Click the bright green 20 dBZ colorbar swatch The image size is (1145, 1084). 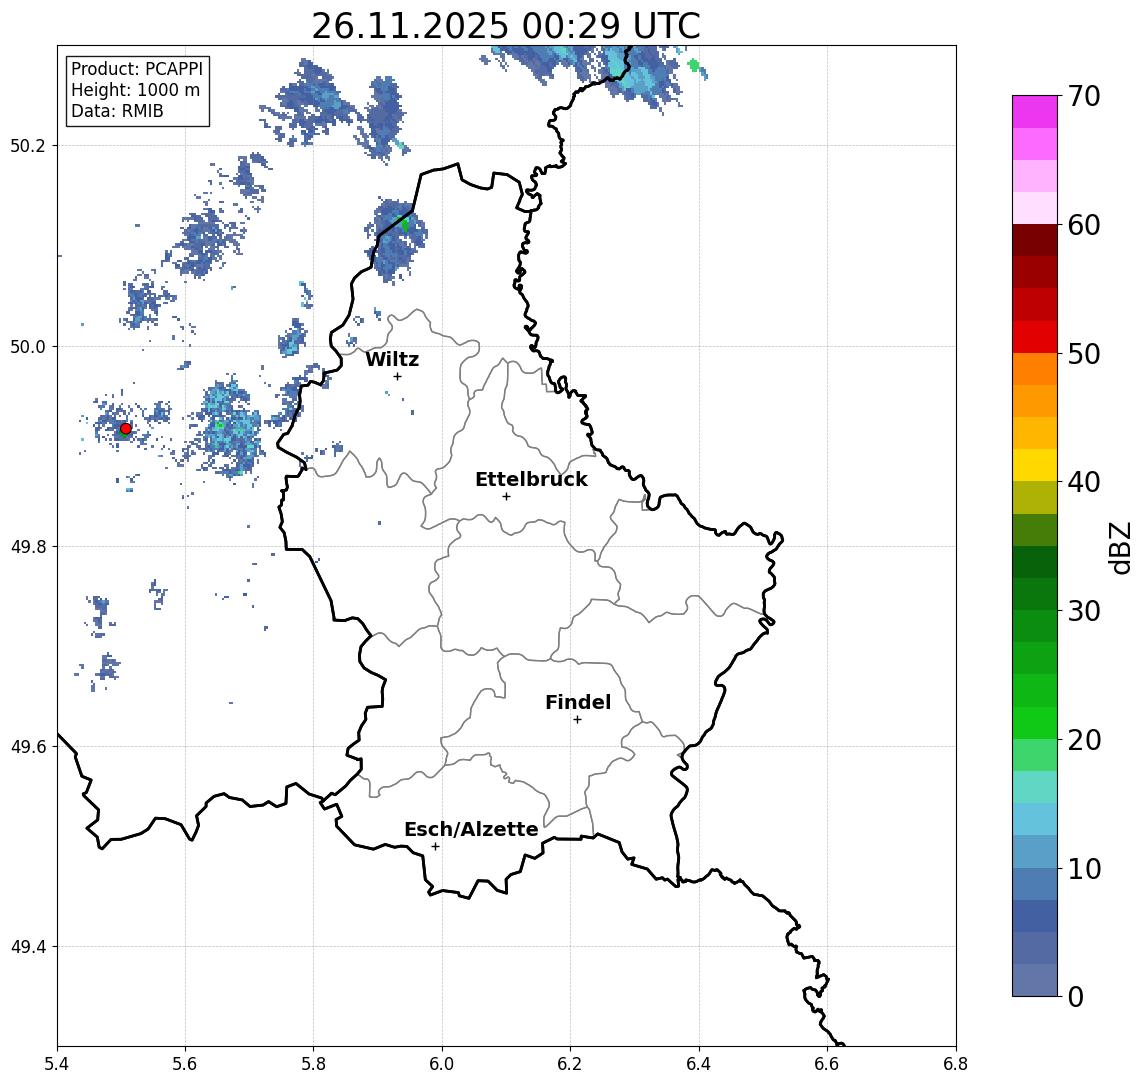point(1035,722)
